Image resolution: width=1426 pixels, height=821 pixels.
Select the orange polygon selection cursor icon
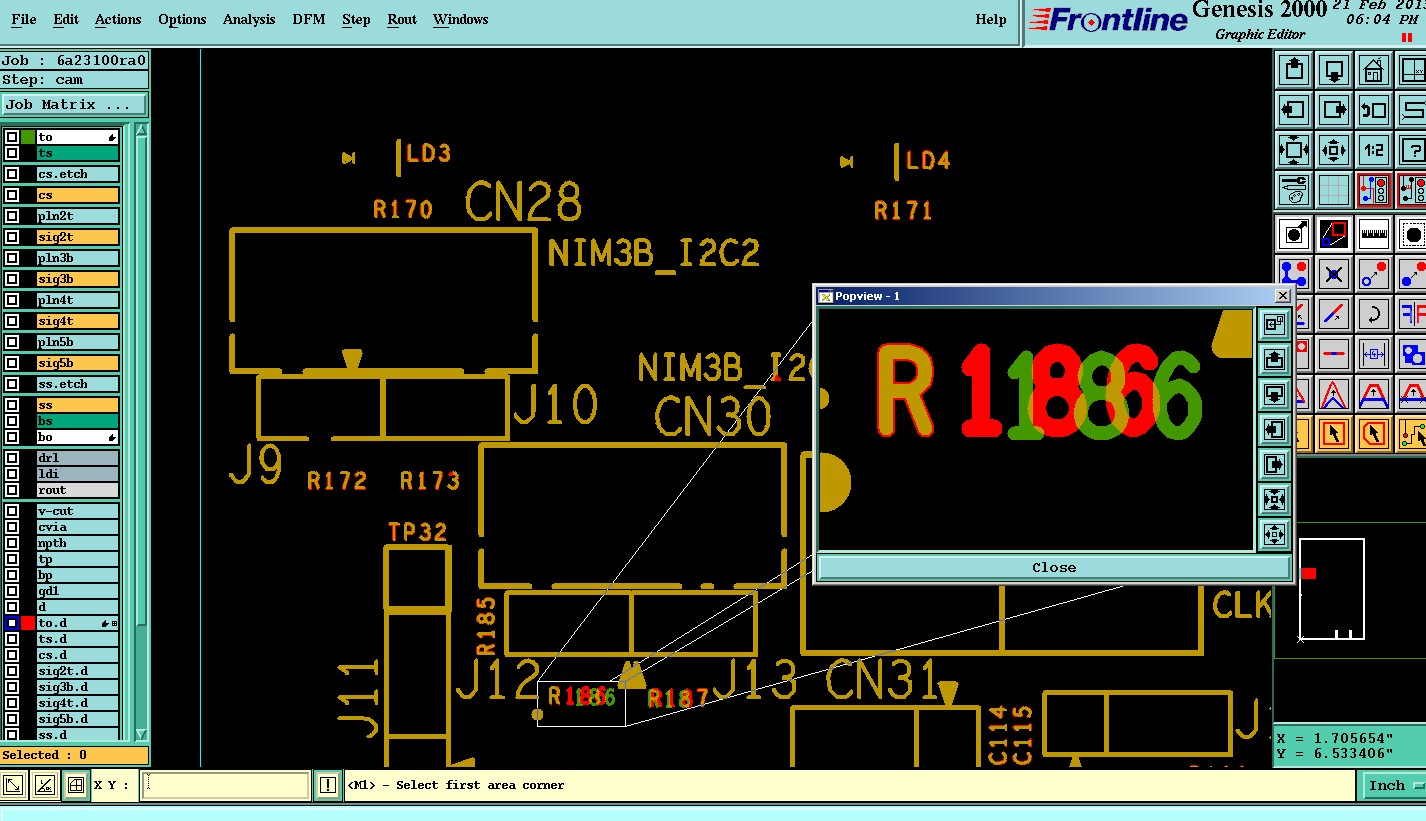pyautogui.click(x=1374, y=434)
